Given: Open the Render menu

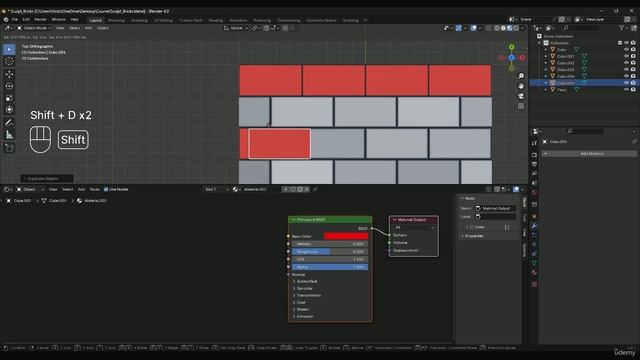Looking at the screenshot, I should [x=40, y=20].
